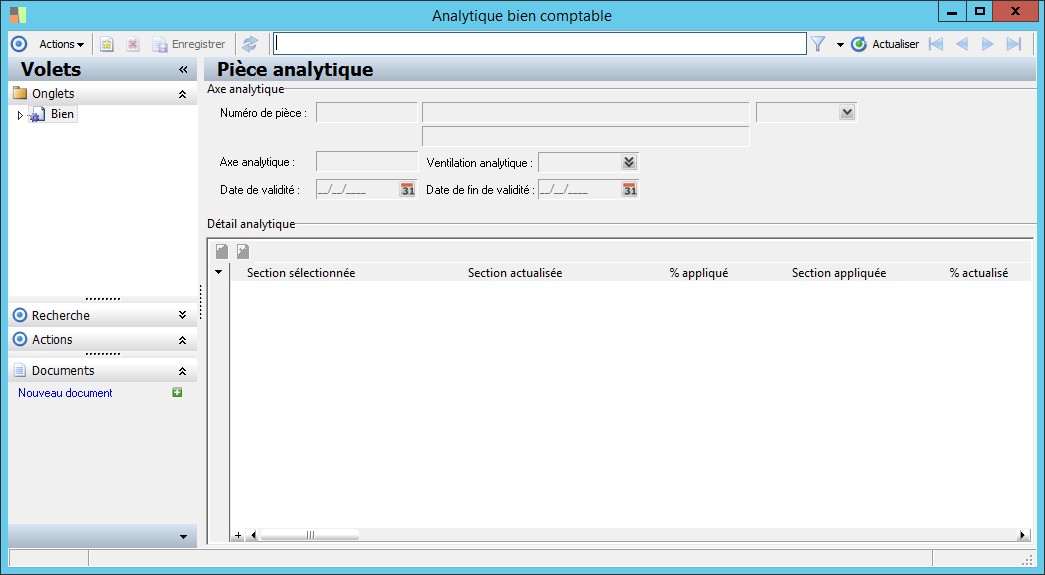Sort by % actualisé column

tap(978, 273)
